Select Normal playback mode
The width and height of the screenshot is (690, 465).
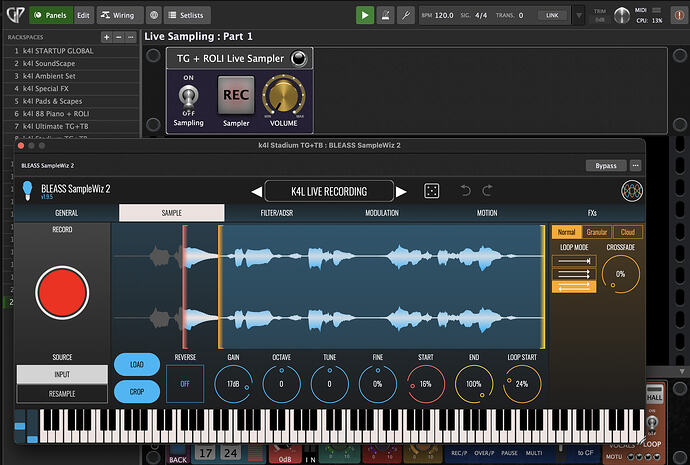(x=567, y=232)
